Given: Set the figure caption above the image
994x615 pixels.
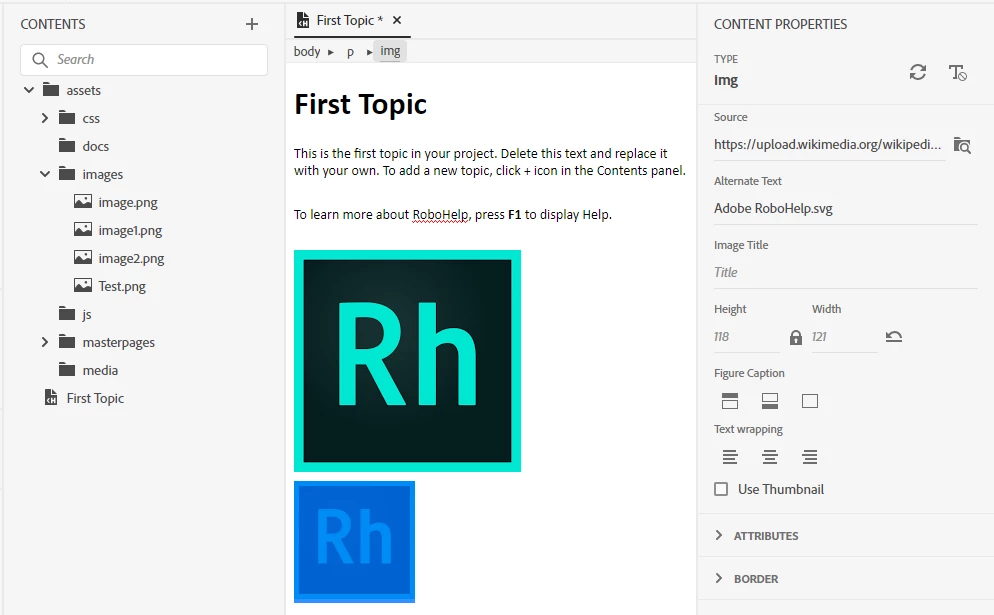Looking at the screenshot, I should coord(730,401).
